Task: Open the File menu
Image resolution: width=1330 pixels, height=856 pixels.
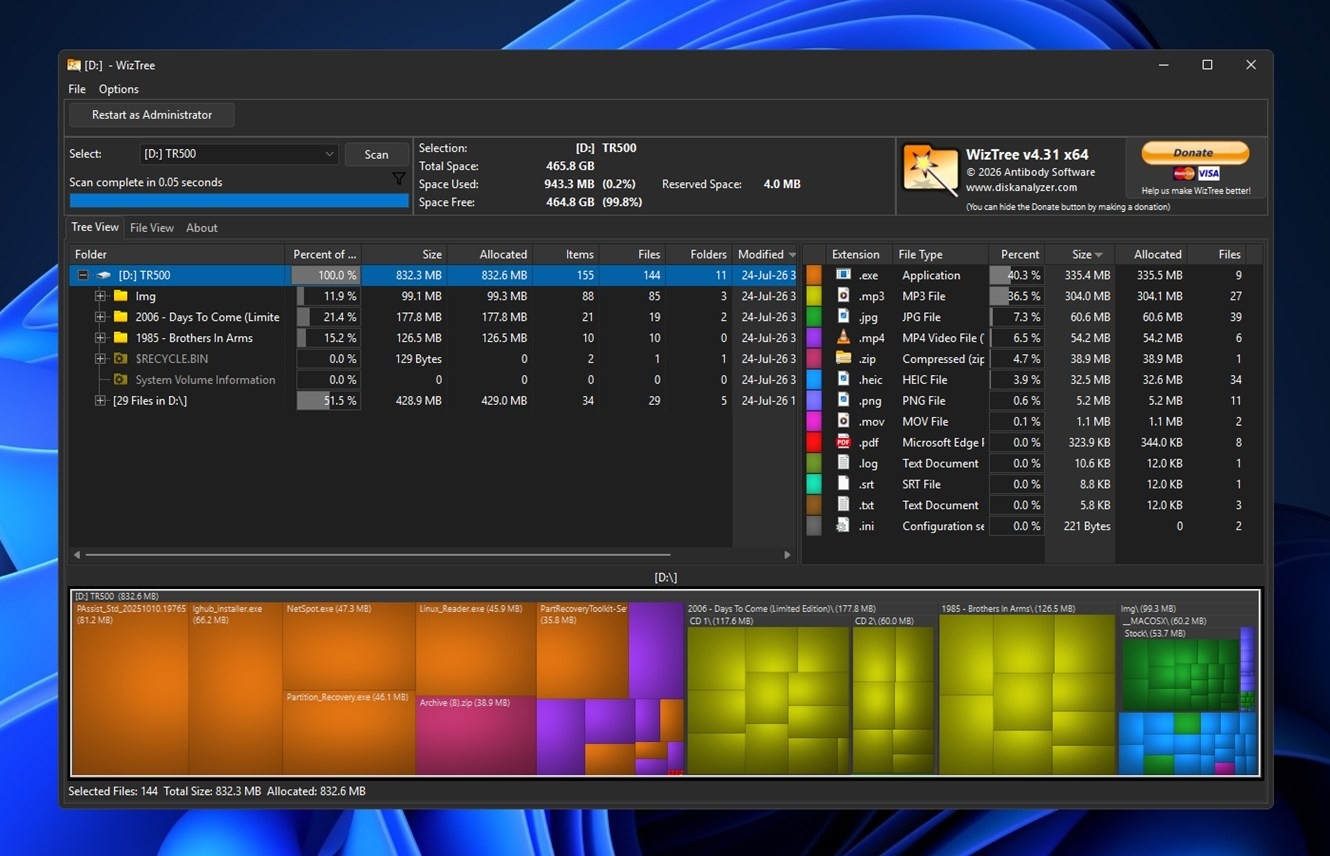Action: click(77, 89)
